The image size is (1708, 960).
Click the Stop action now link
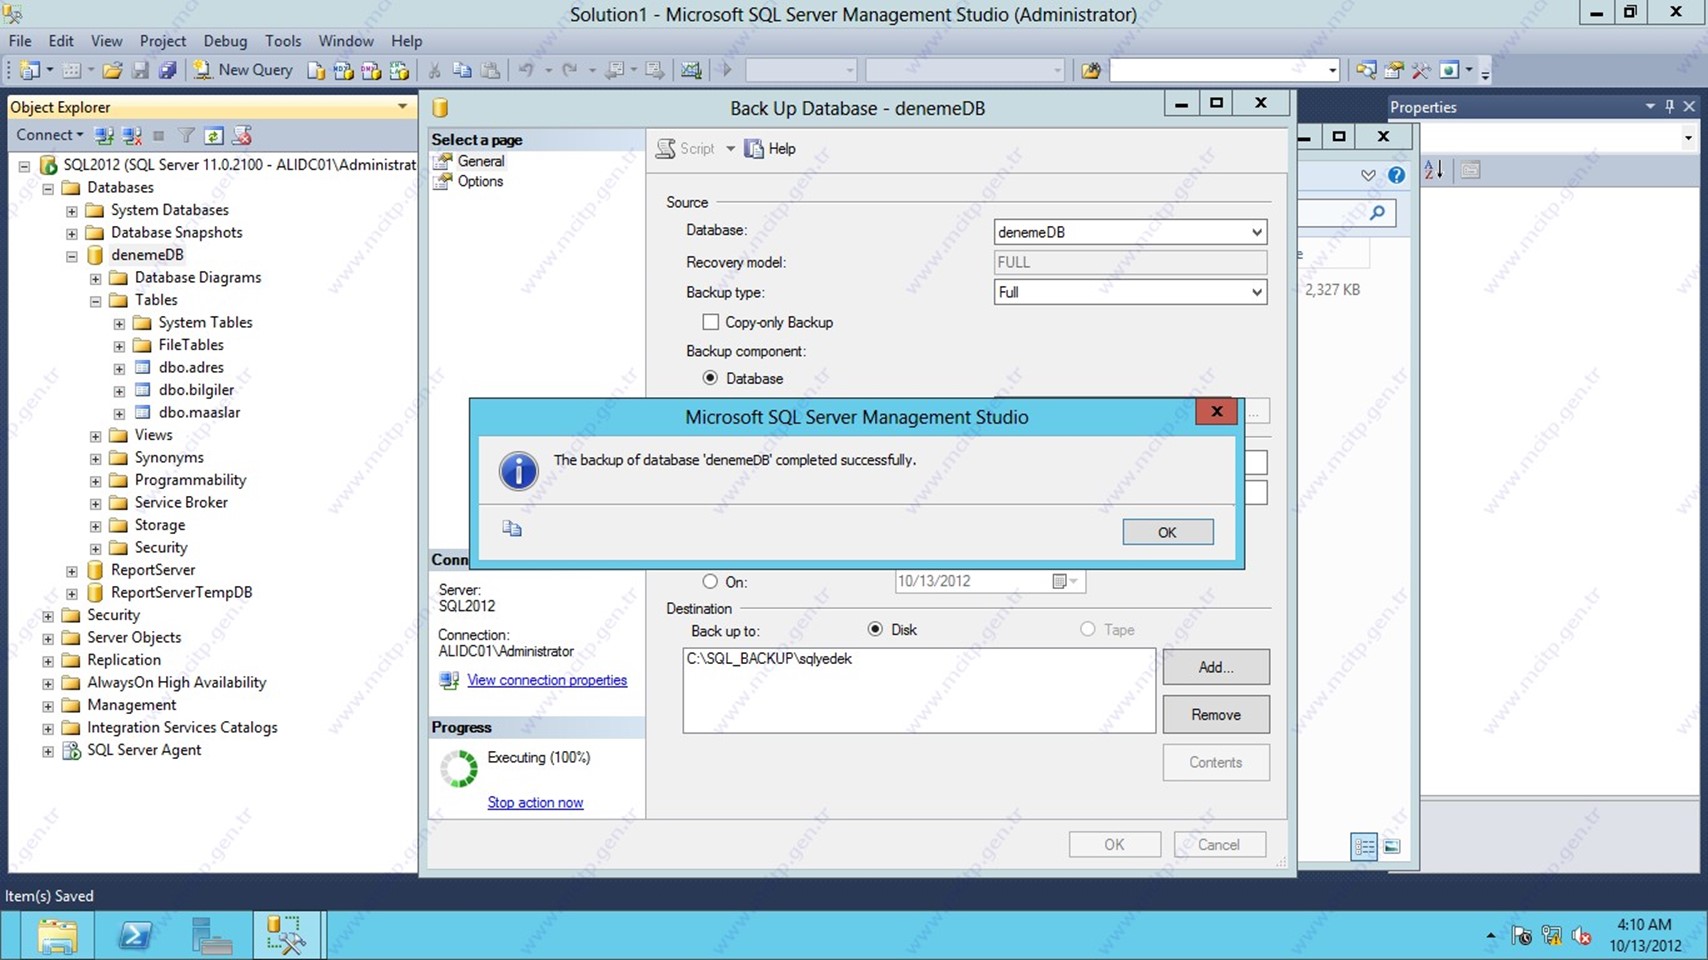pos(535,803)
